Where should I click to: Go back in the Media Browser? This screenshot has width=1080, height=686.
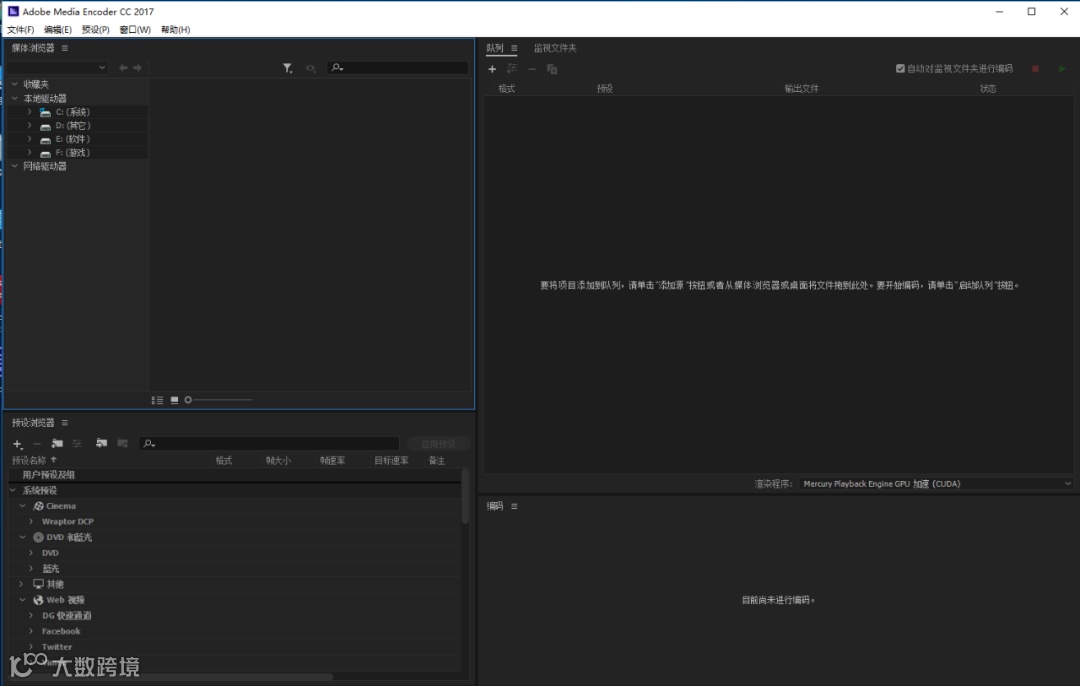click(123, 67)
